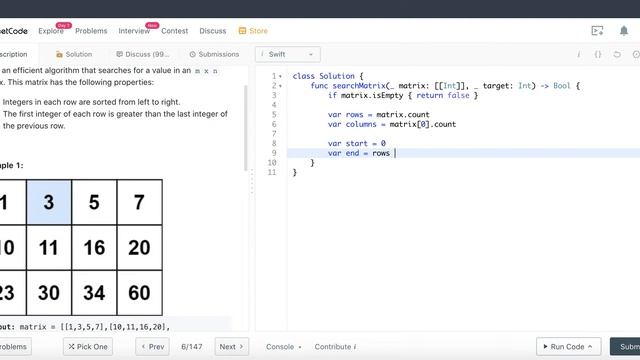
Task: Open the notifications bell
Action: [x=624, y=31]
